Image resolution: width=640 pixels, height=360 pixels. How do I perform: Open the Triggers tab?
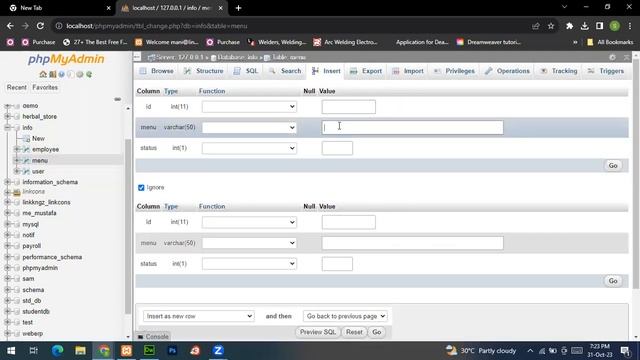tap(606, 71)
